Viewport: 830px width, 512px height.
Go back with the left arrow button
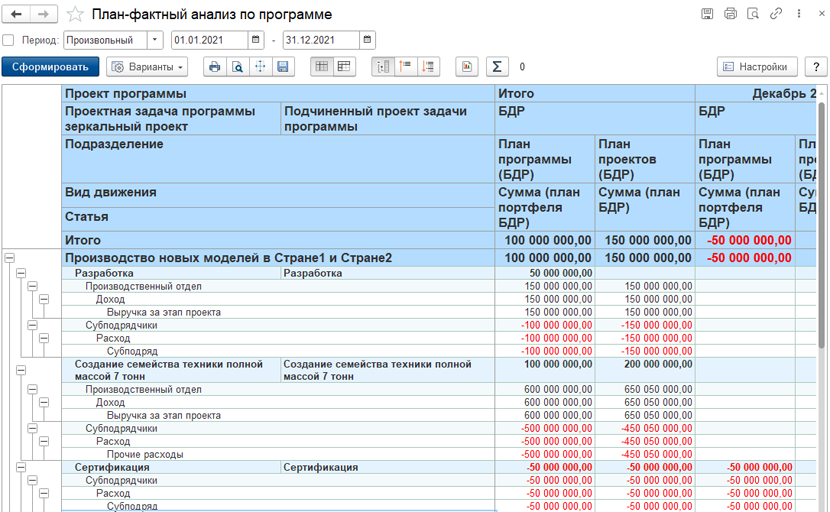pos(16,14)
